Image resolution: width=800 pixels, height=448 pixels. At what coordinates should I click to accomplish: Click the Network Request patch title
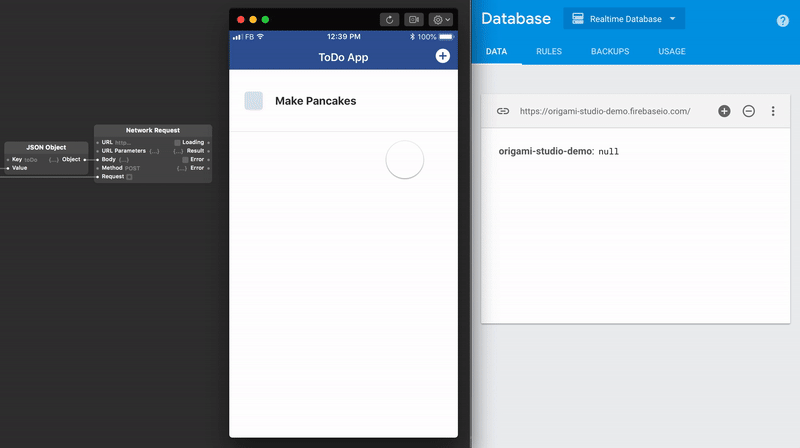(x=153, y=130)
